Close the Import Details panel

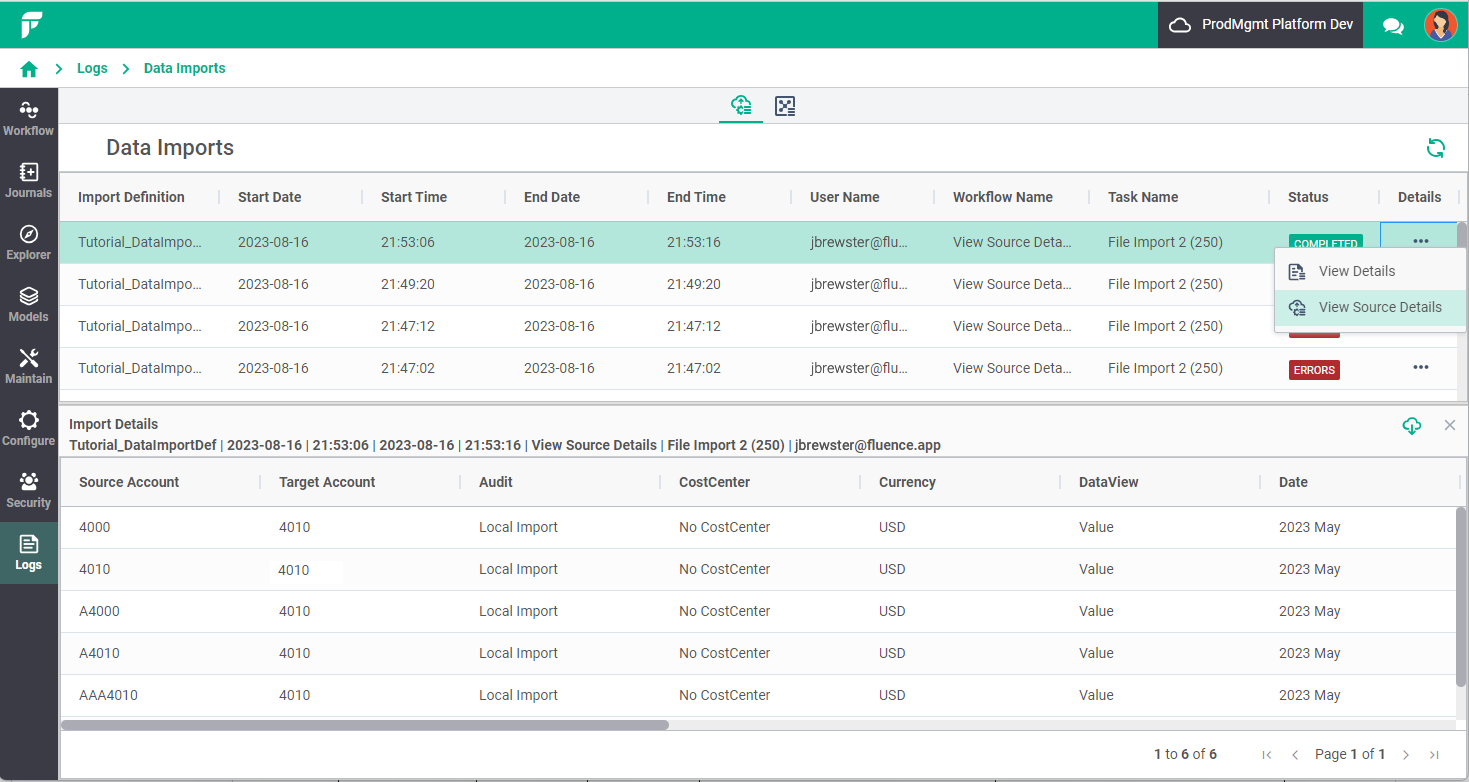(x=1450, y=425)
